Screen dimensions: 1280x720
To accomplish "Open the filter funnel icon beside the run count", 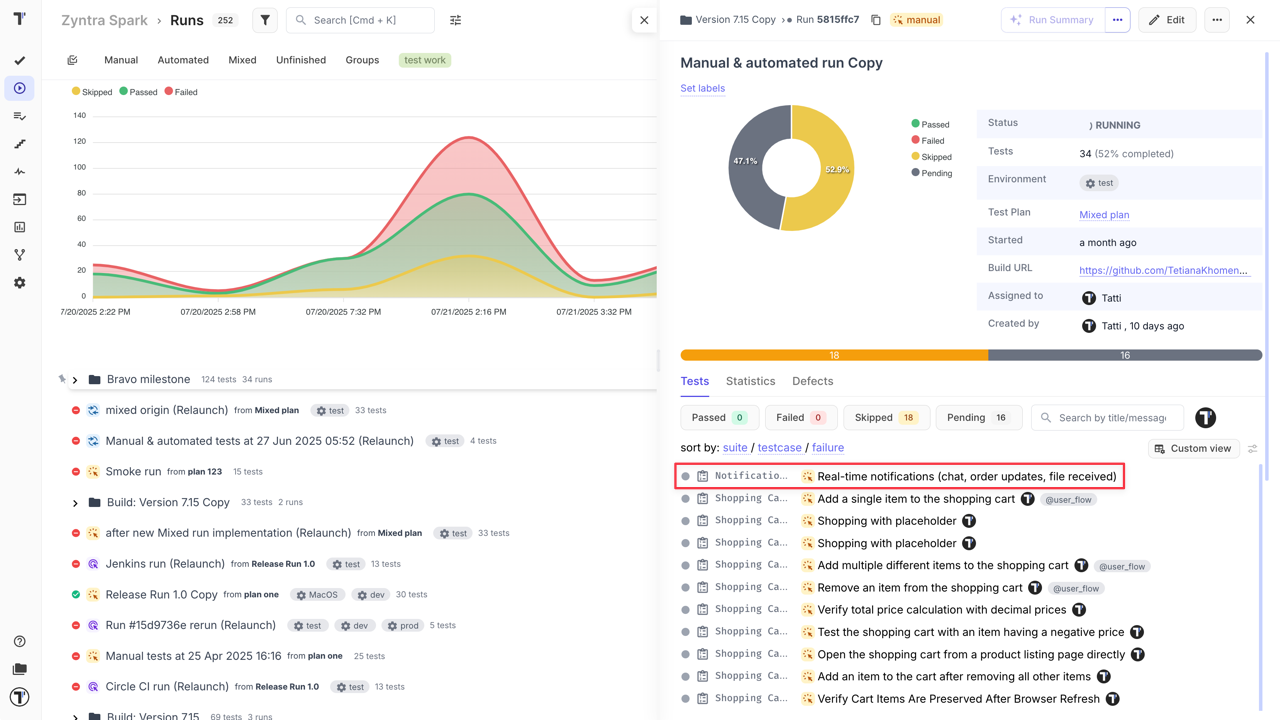I will click(x=263, y=19).
